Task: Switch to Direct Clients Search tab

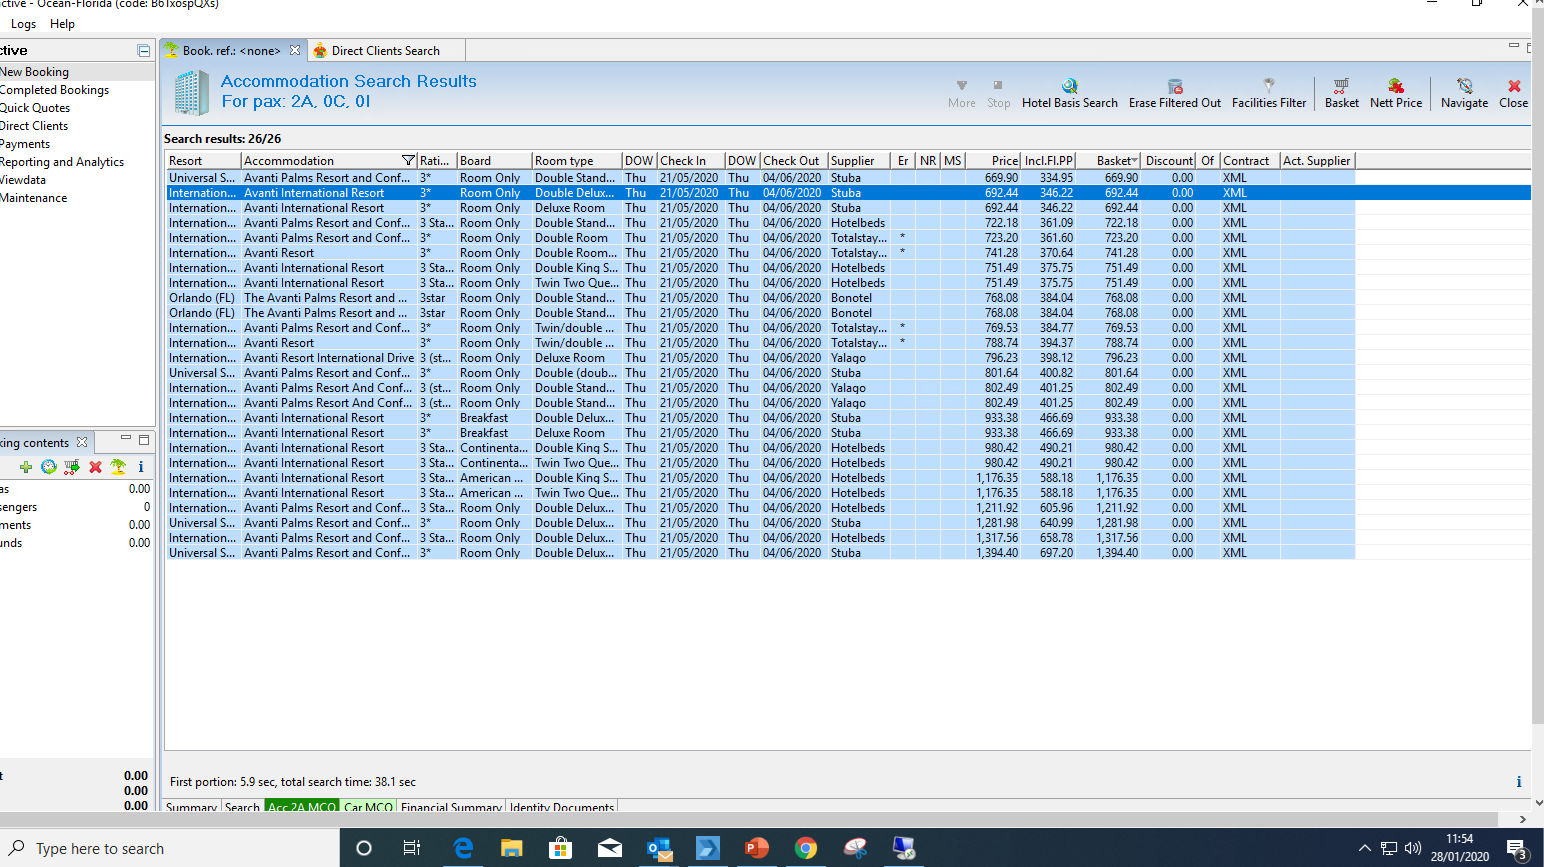Action: pyautogui.click(x=384, y=51)
